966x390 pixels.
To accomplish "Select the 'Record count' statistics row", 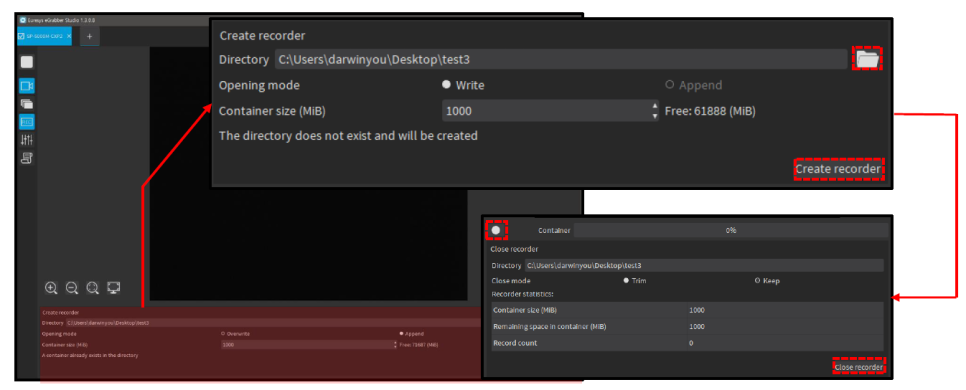I will click(x=687, y=343).
